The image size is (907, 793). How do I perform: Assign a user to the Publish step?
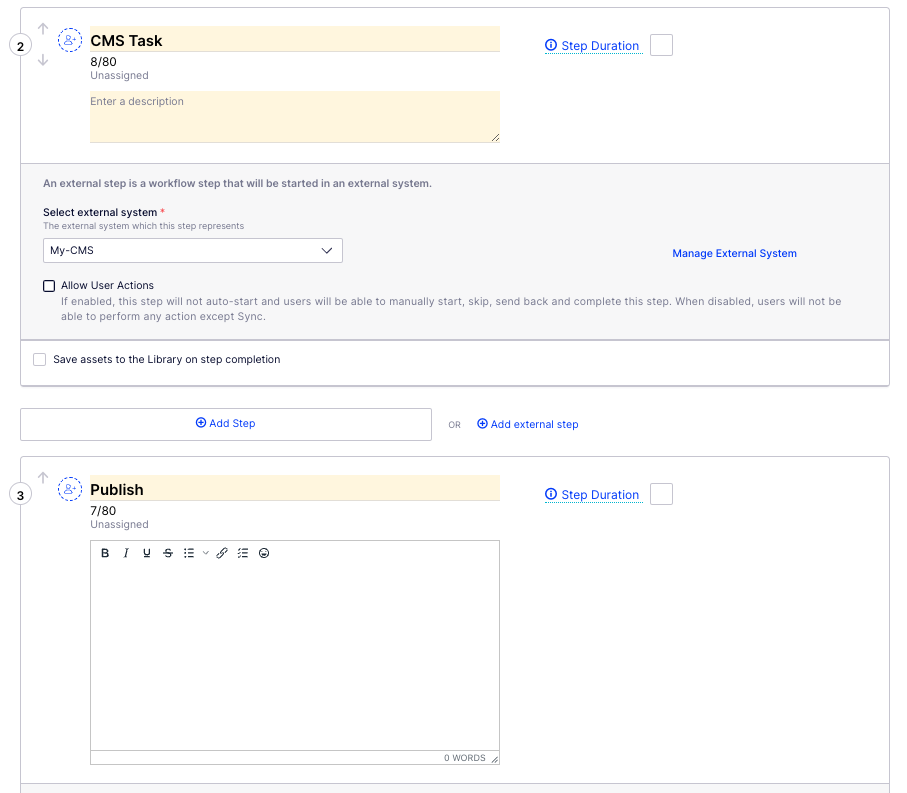(x=70, y=489)
